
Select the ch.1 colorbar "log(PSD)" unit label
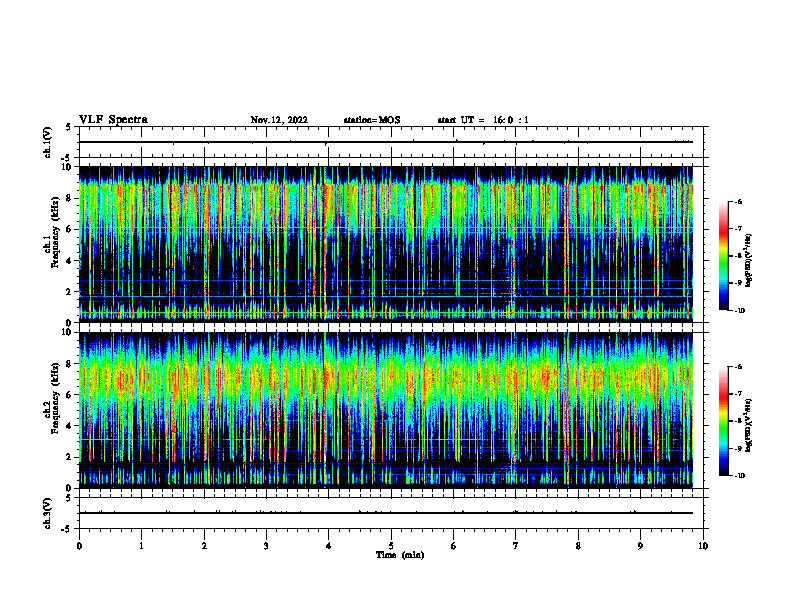pos(749,261)
